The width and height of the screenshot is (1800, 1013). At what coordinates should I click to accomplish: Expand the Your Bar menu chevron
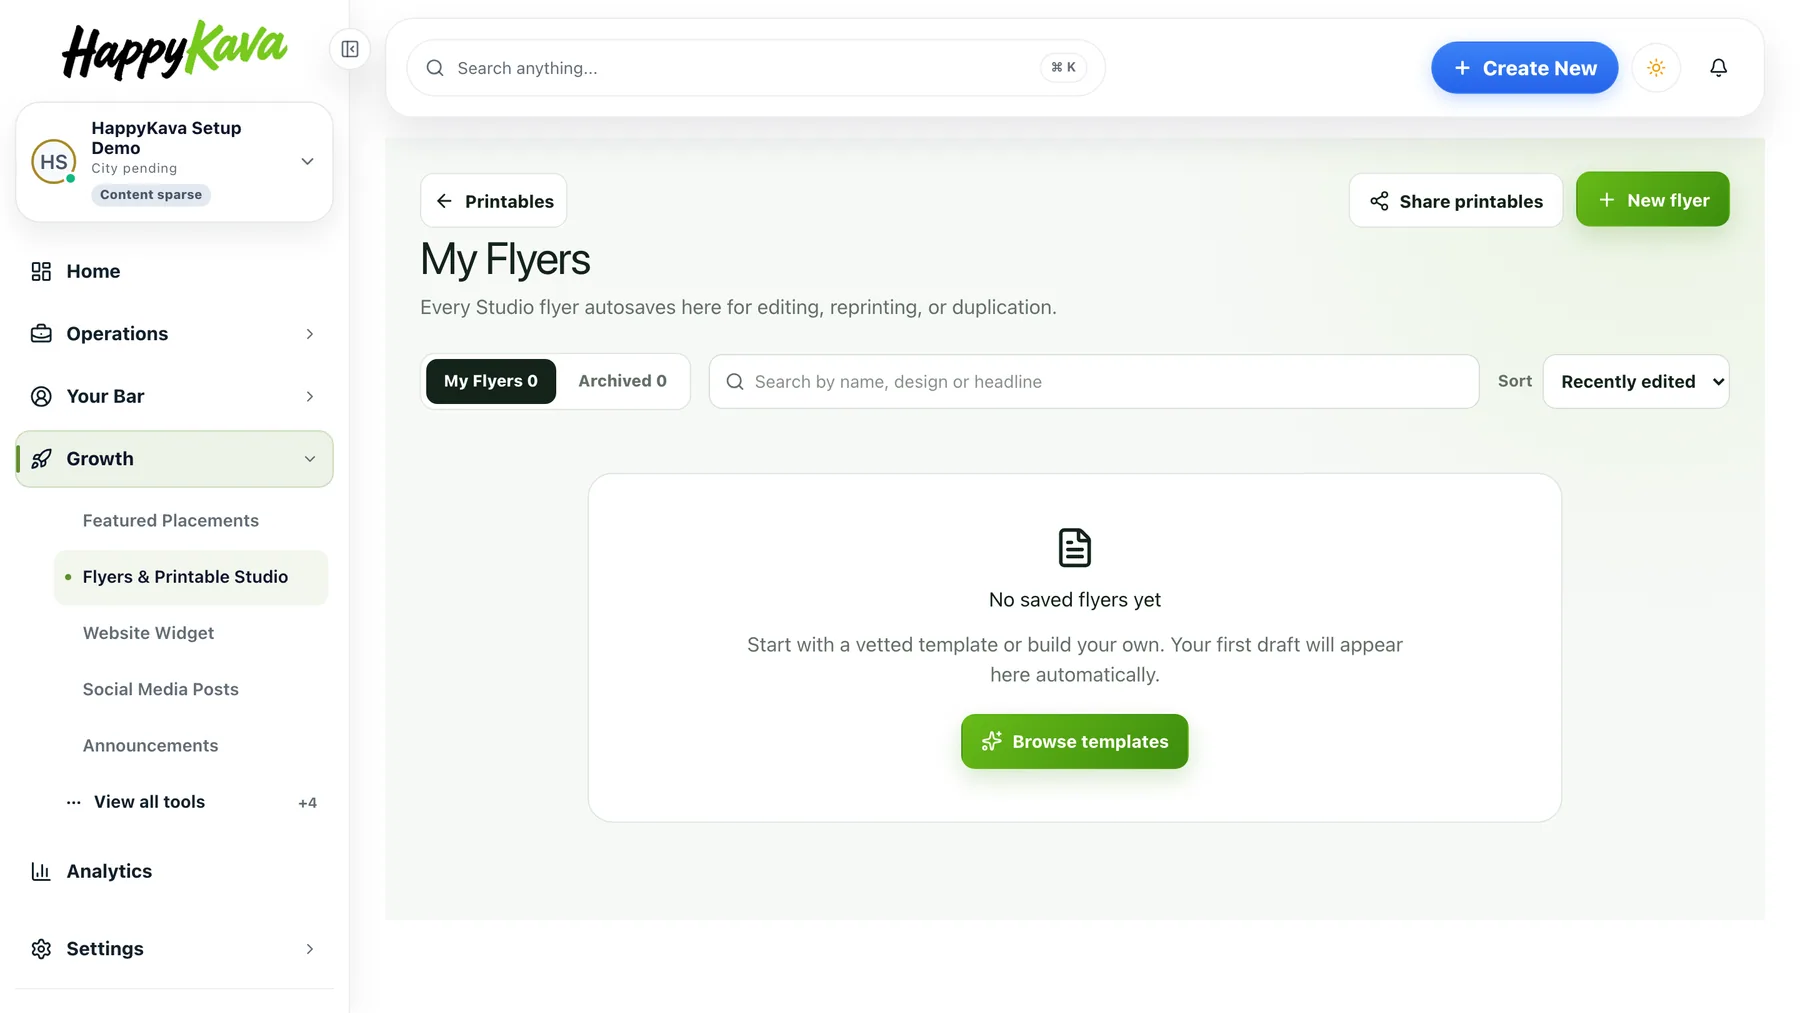pyautogui.click(x=310, y=397)
